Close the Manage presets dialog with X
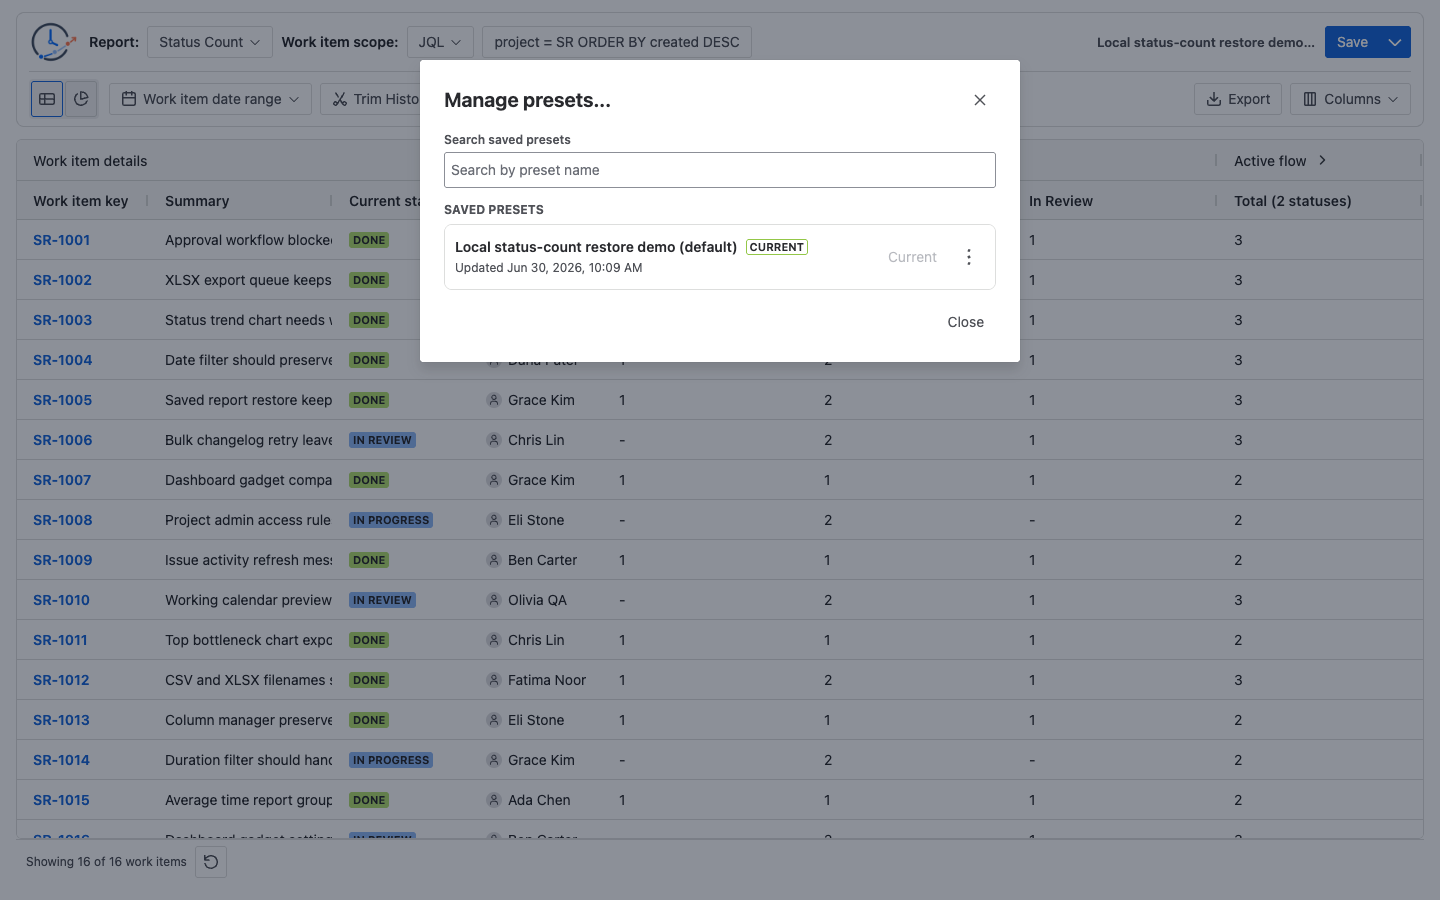The image size is (1440, 900). tap(980, 100)
